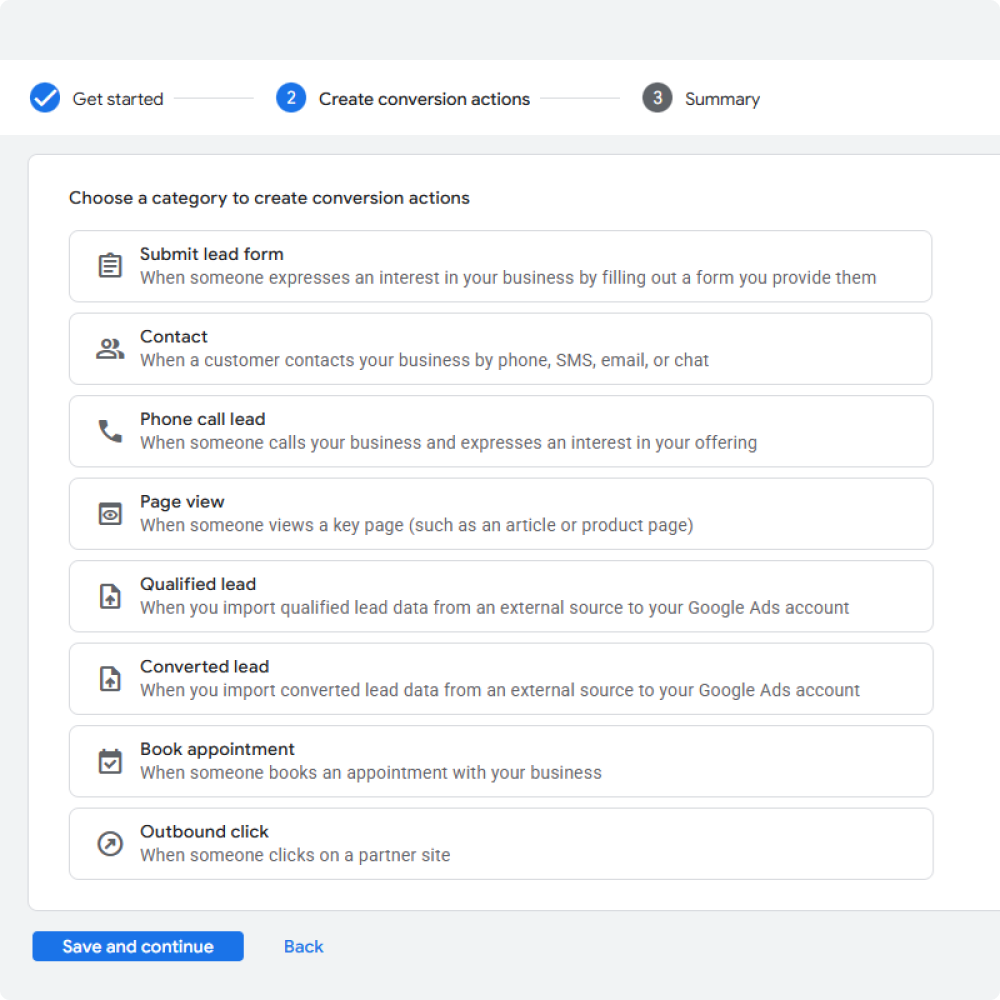Click the Contact people icon

[x=110, y=348]
